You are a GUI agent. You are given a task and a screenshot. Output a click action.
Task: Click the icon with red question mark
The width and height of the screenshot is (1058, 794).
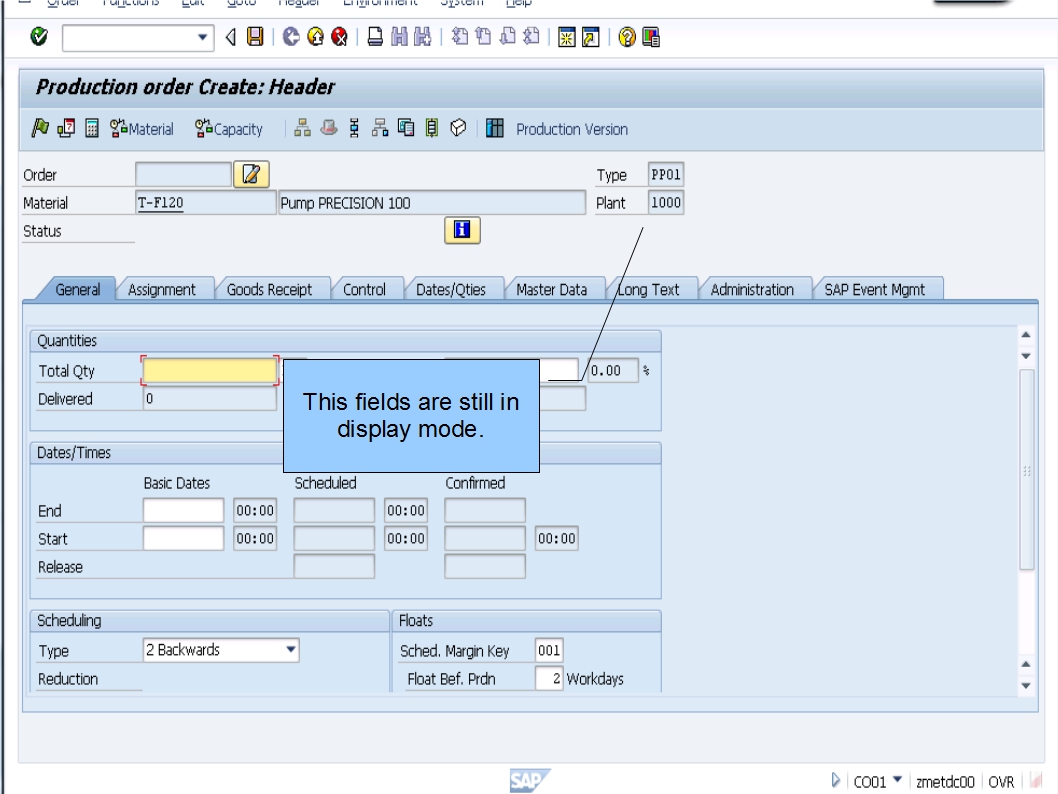pyautogui.click(x=66, y=127)
